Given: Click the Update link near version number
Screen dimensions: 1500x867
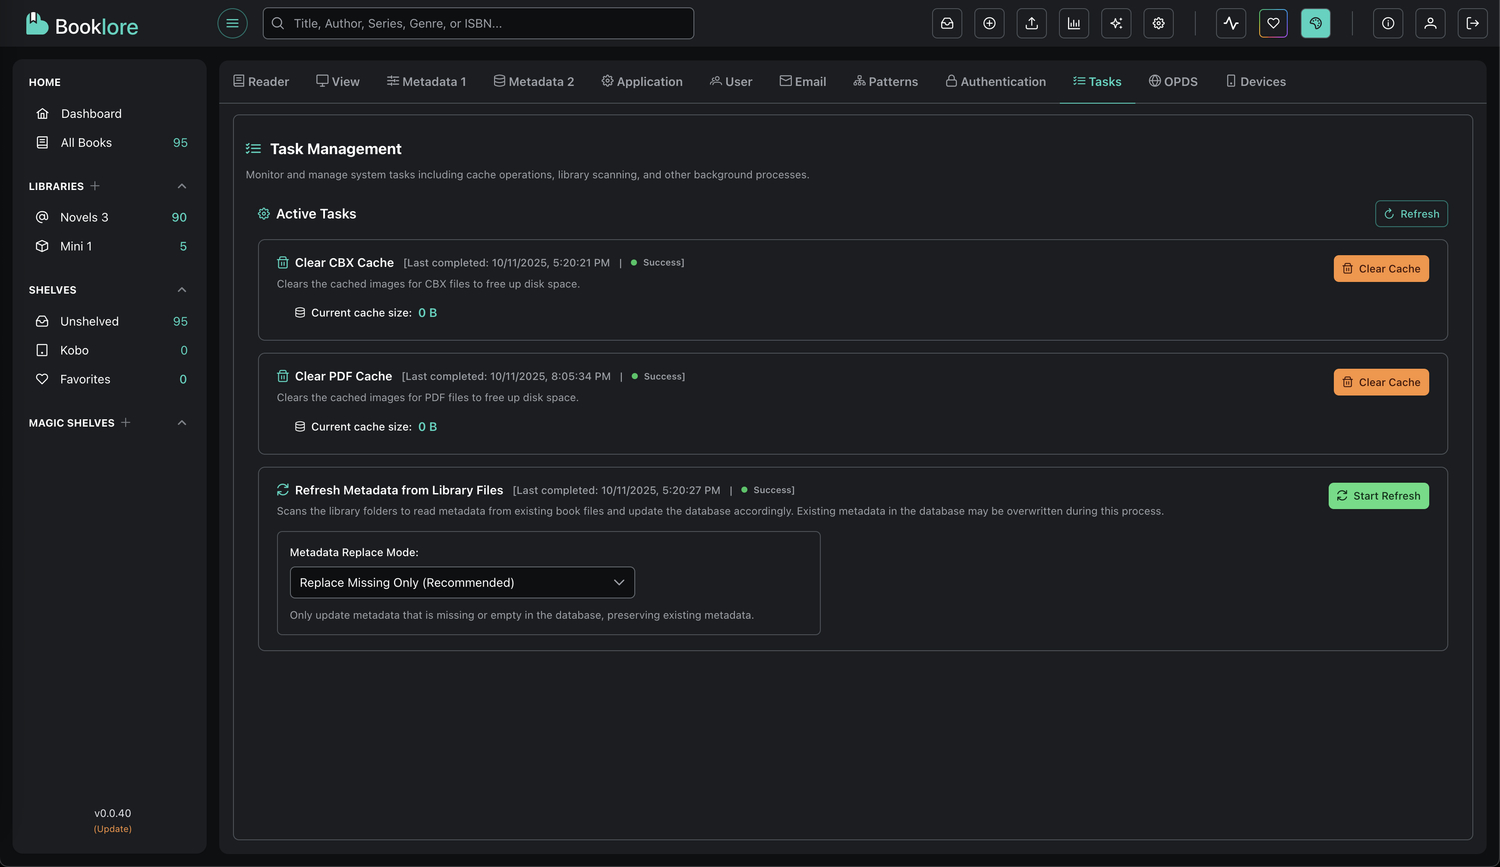Looking at the screenshot, I should tap(112, 828).
